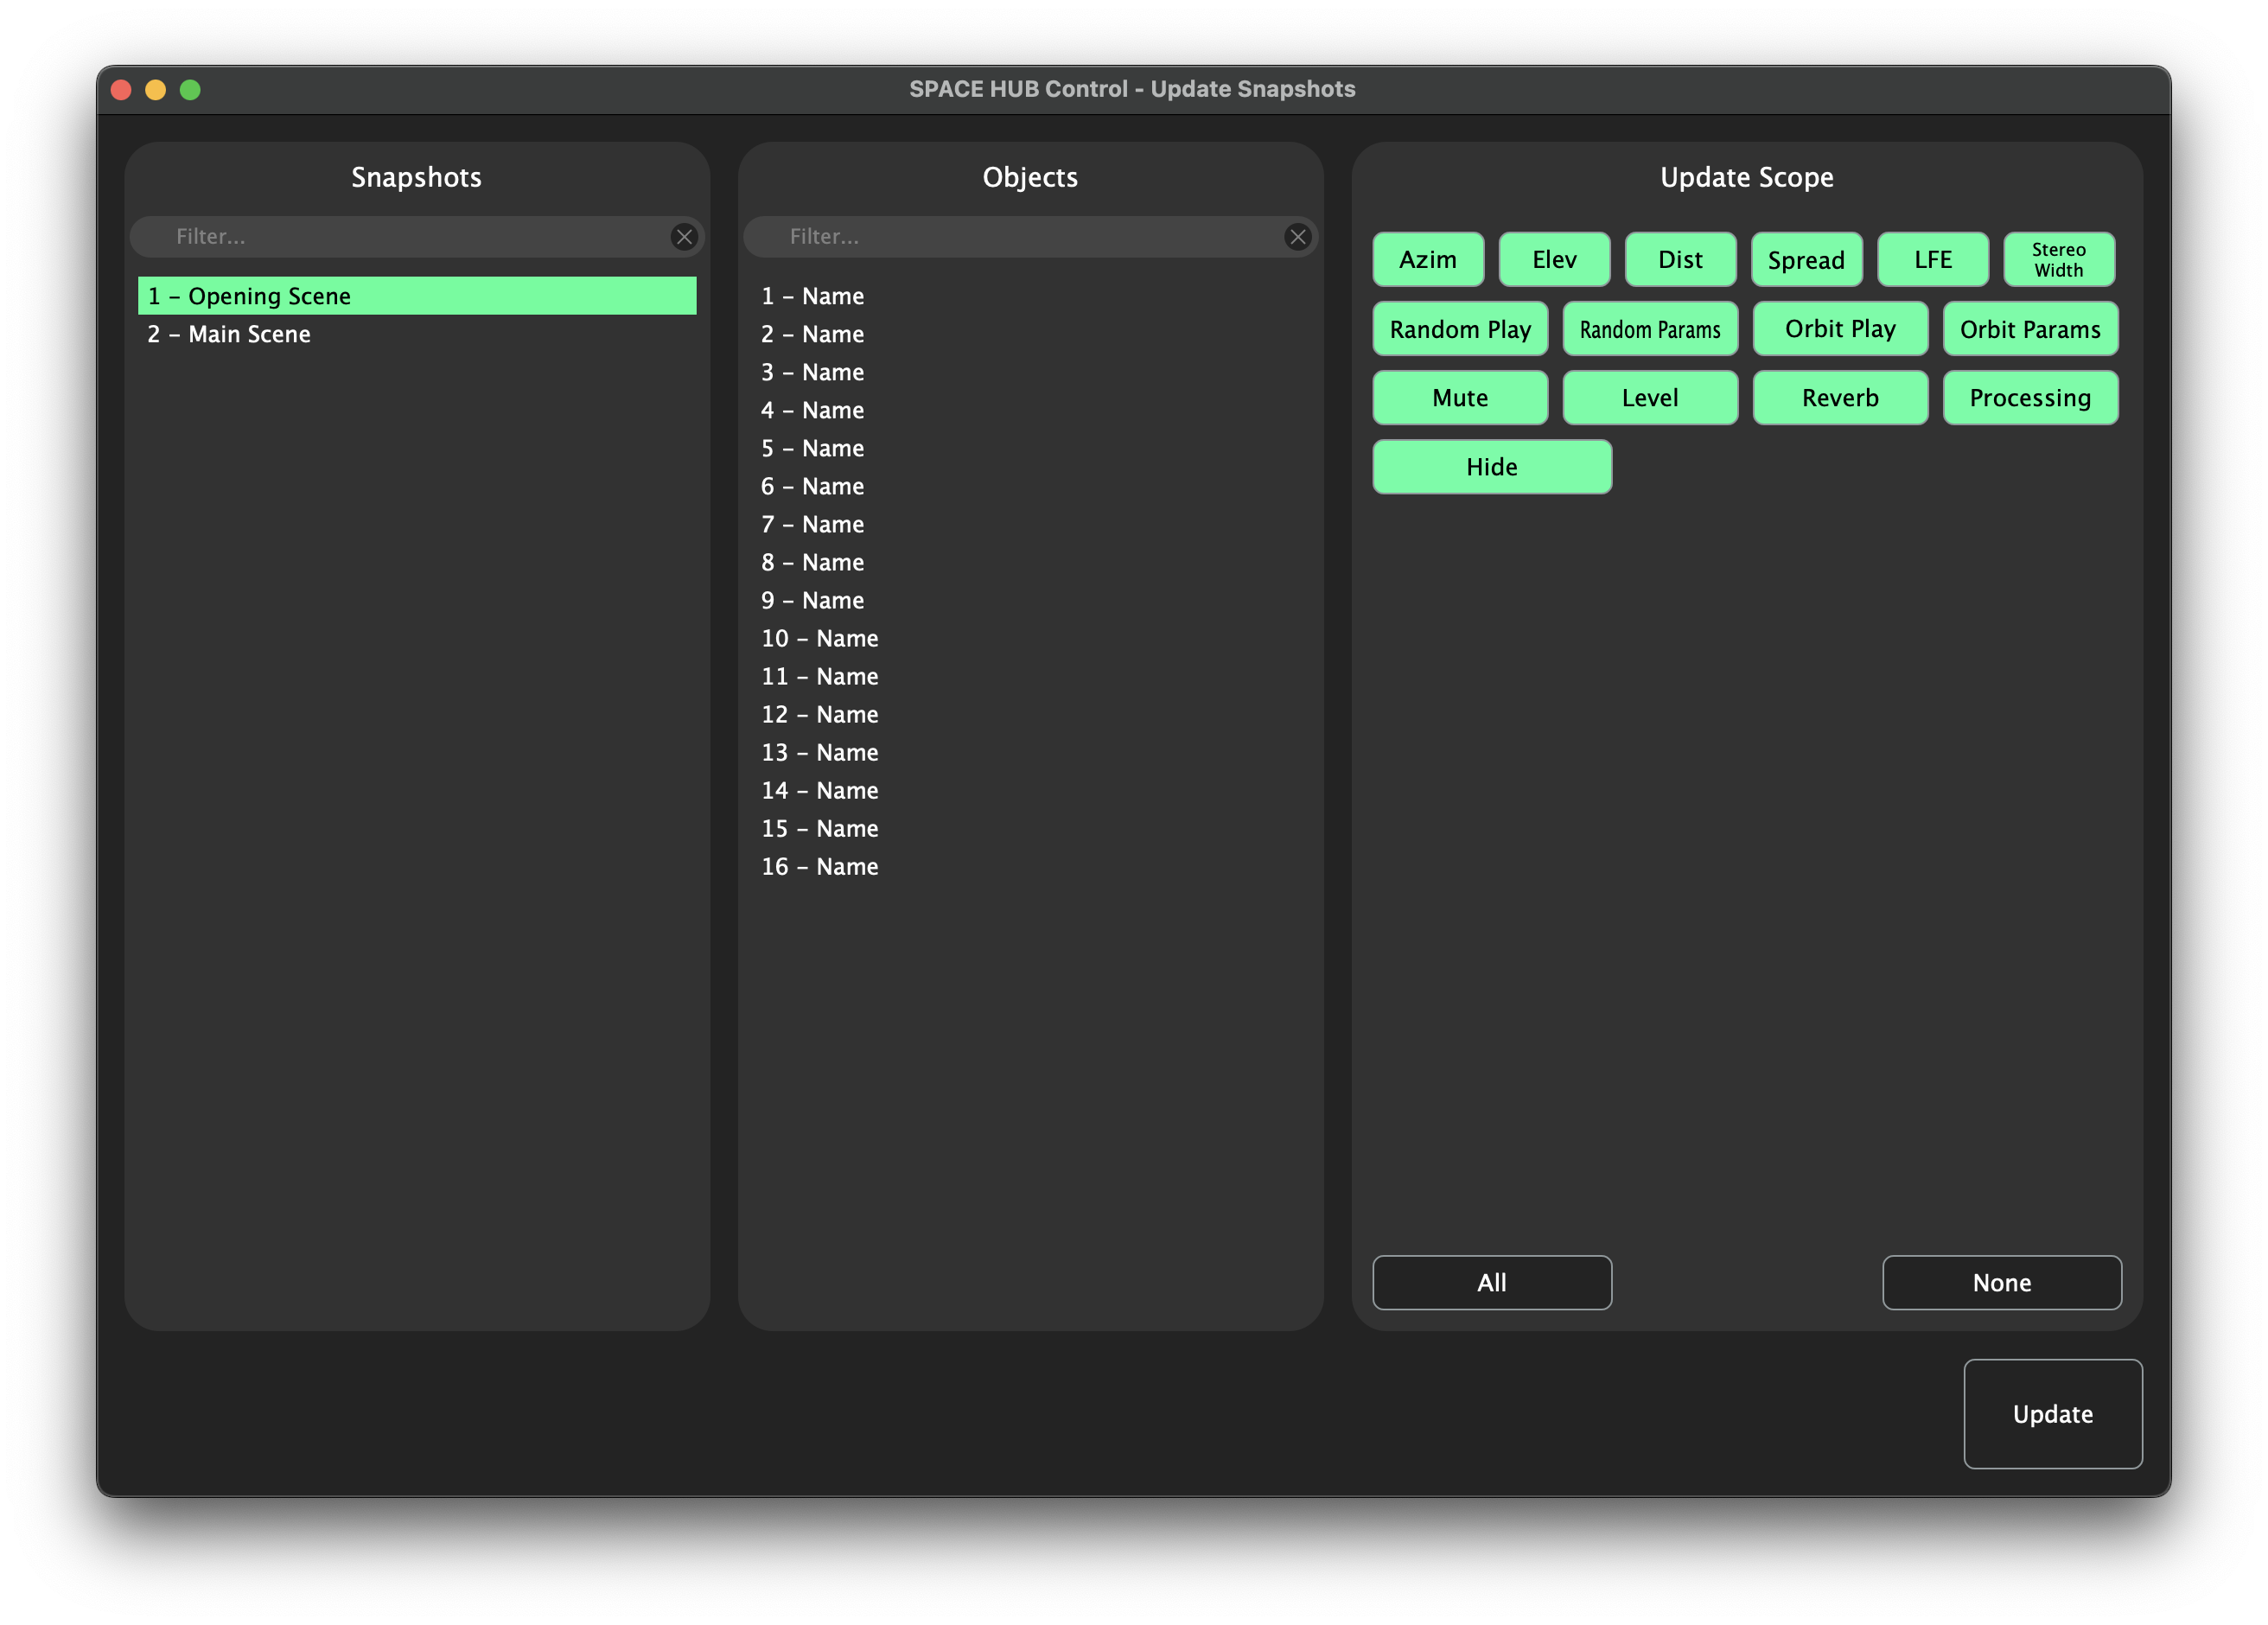
Task: Disable the Random Params scope
Action: (x=1649, y=329)
